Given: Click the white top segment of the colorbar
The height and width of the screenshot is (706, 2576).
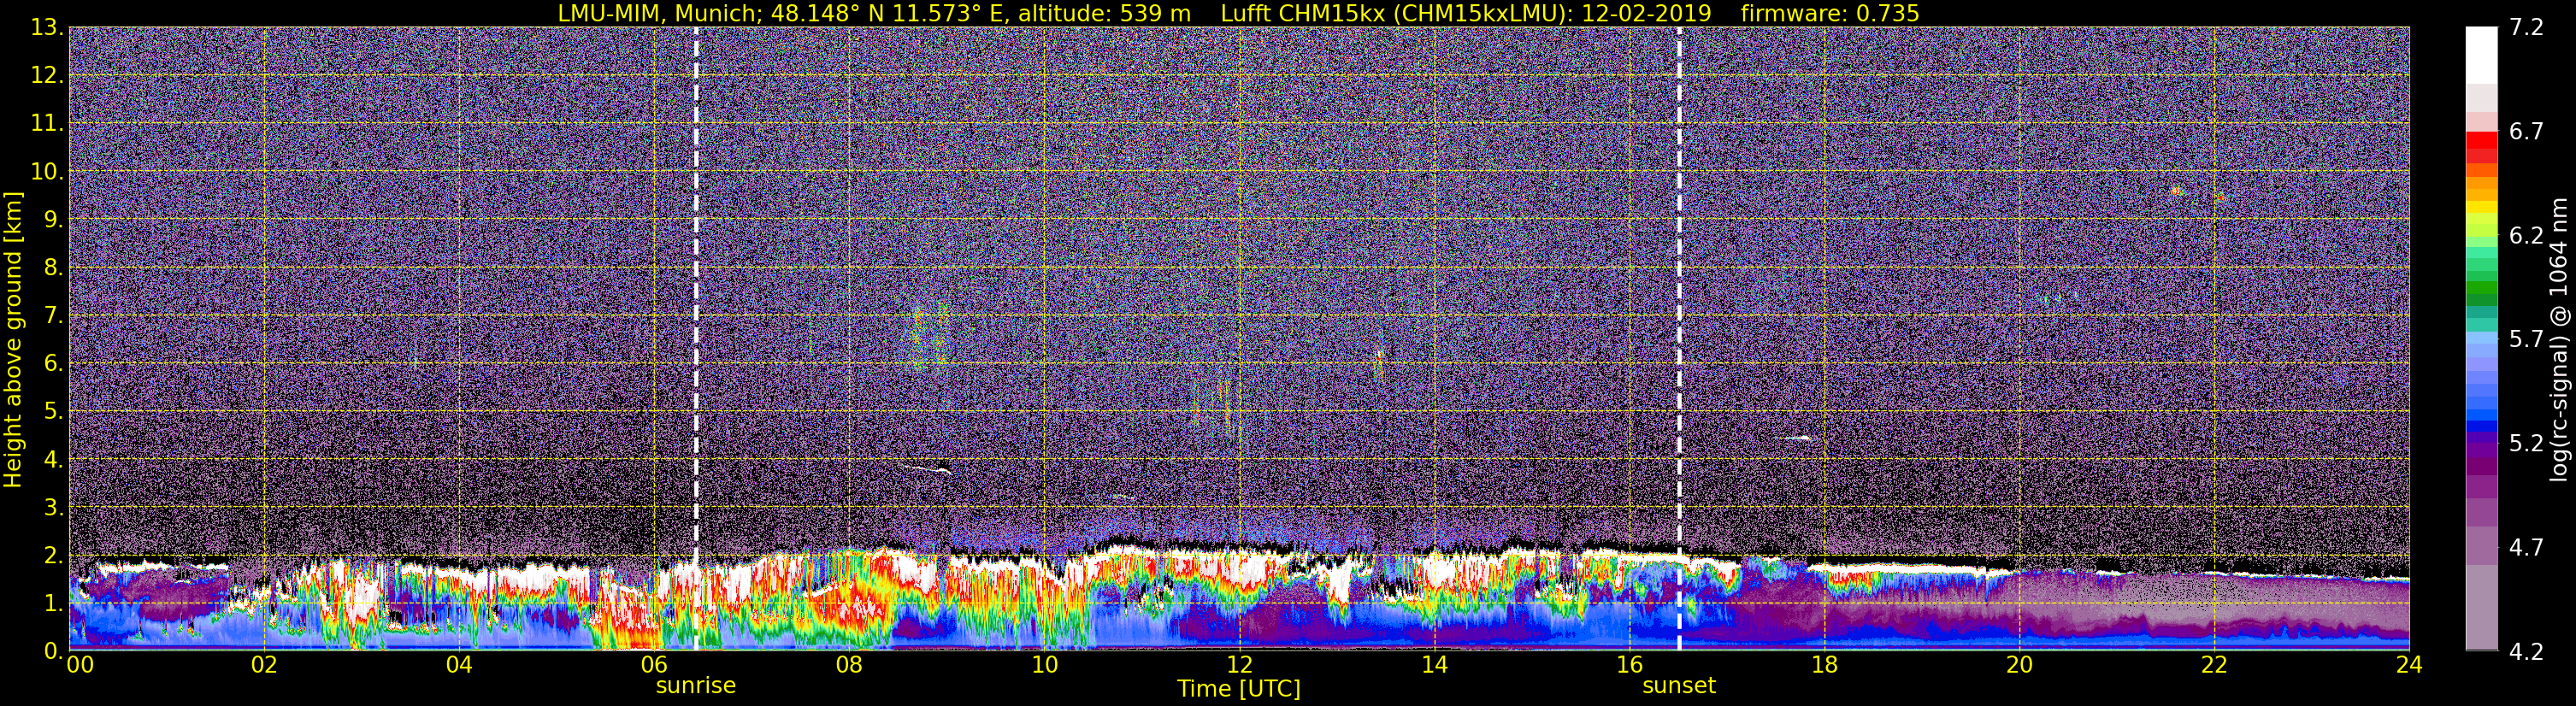Looking at the screenshot, I should click(2481, 55).
